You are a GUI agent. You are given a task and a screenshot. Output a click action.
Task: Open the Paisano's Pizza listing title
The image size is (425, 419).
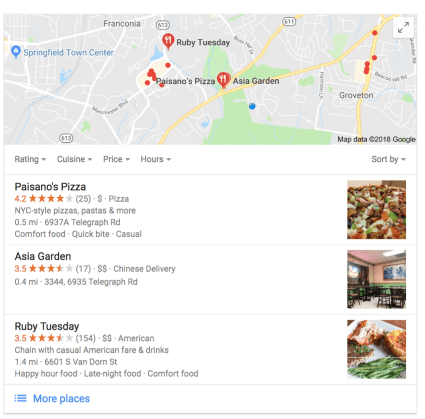[x=50, y=187]
